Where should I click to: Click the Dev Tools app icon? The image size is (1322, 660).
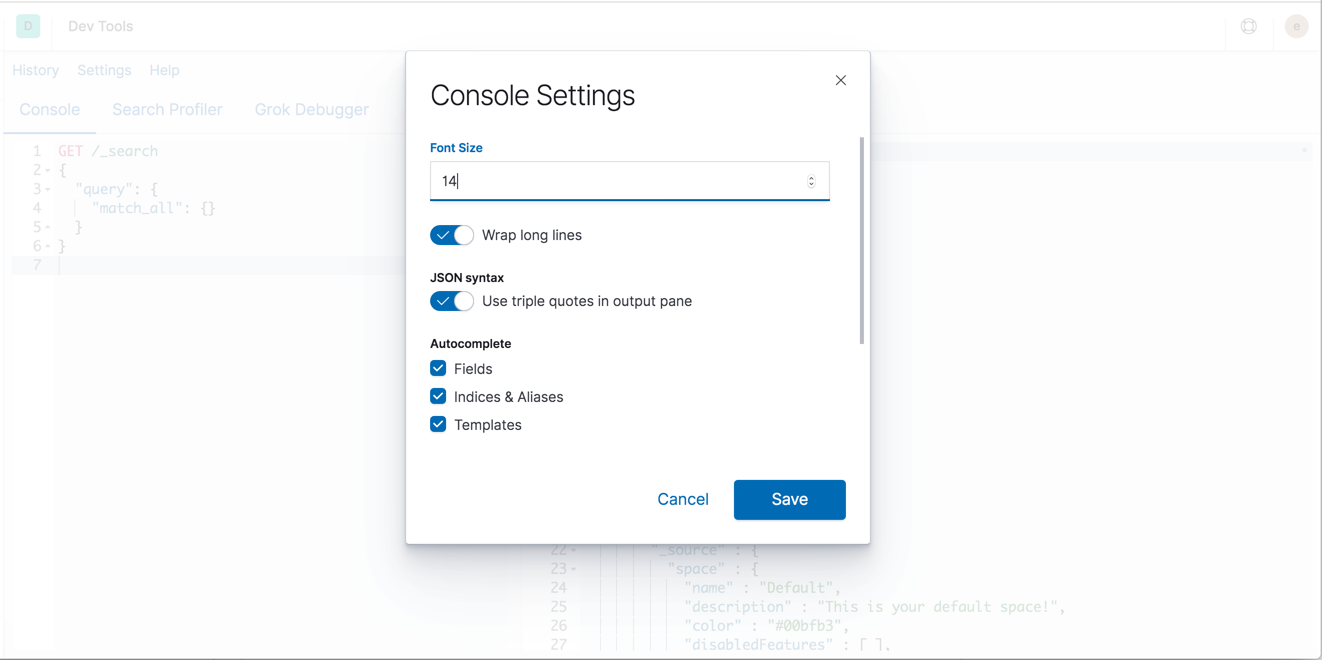pyautogui.click(x=27, y=26)
